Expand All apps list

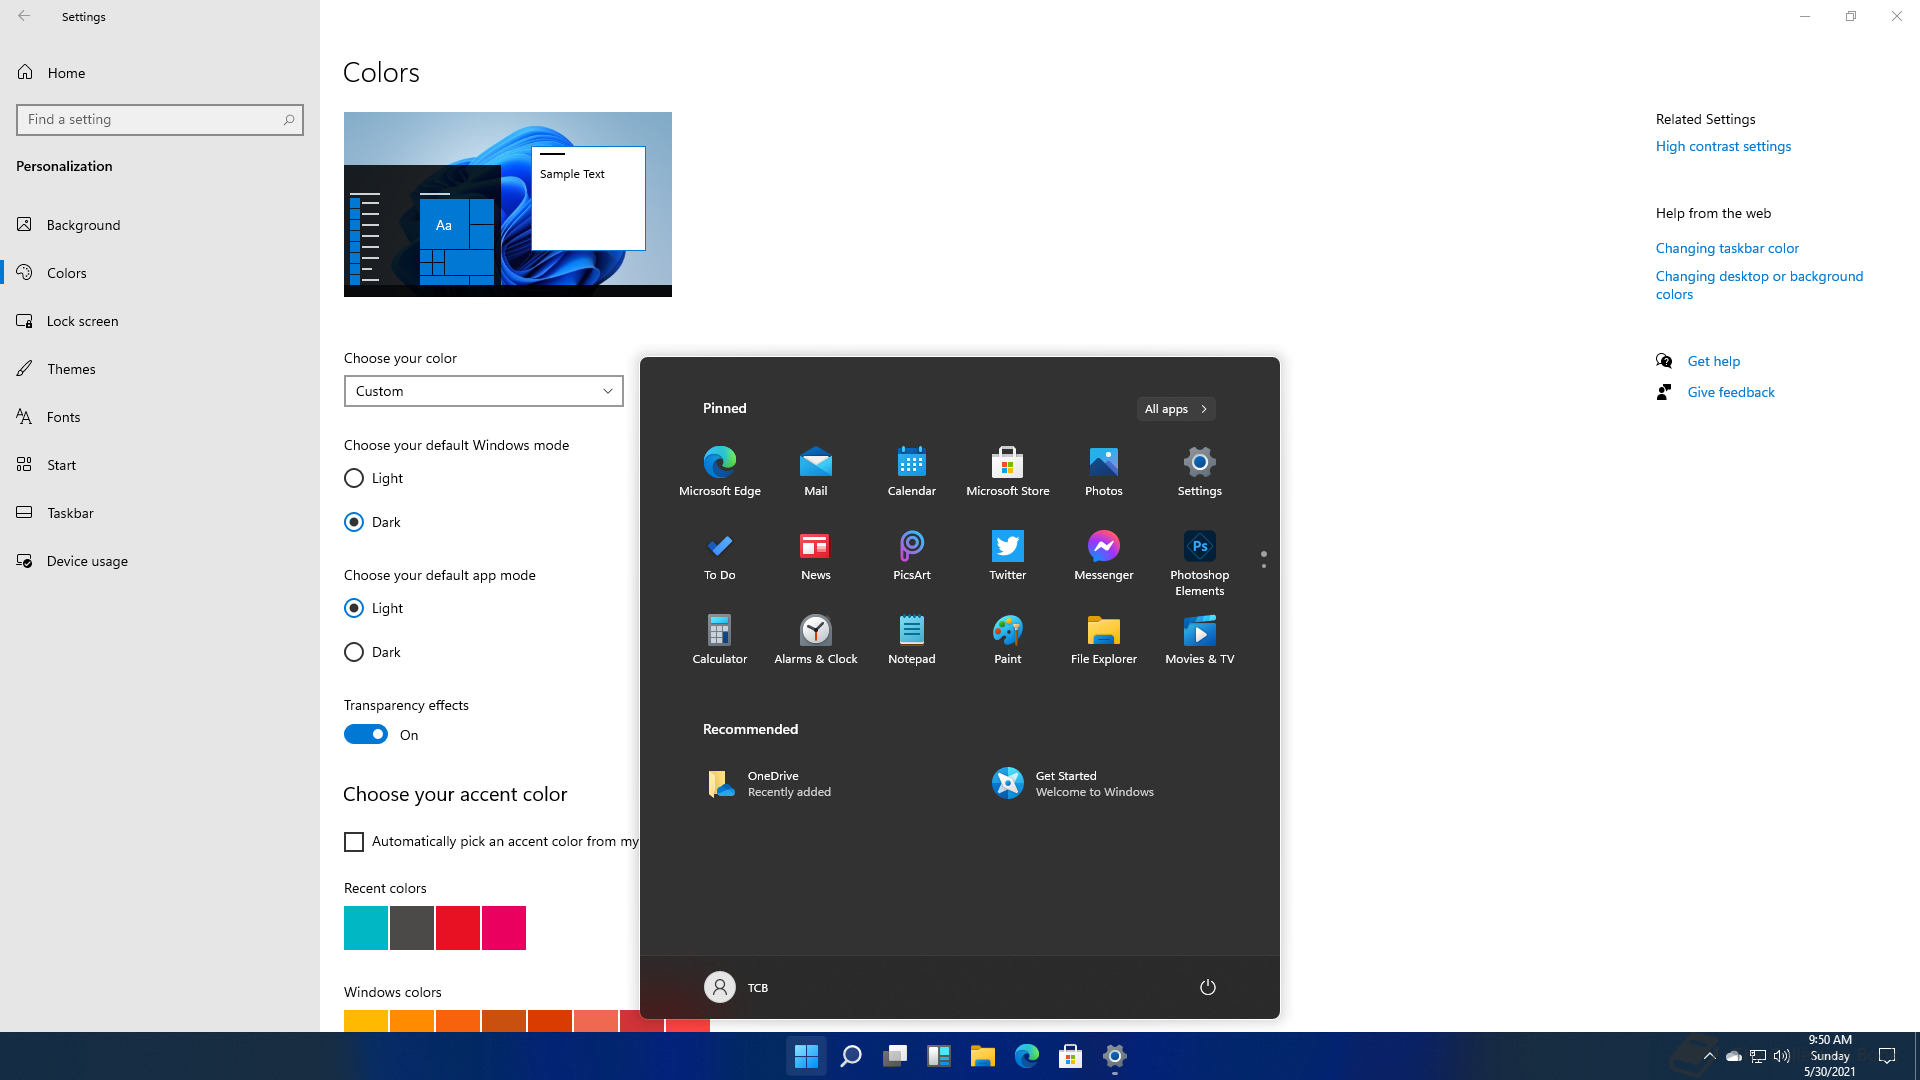click(1176, 409)
